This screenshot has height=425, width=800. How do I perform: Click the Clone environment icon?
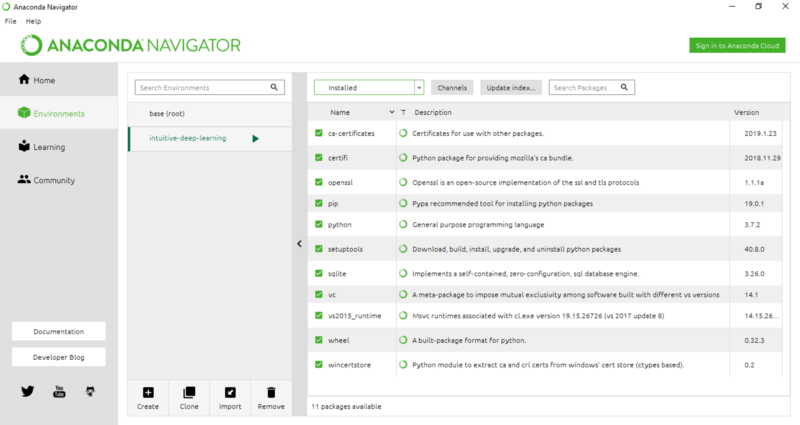[x=189, y=392]
